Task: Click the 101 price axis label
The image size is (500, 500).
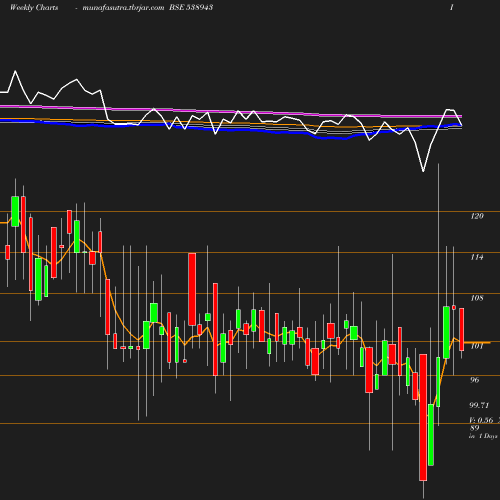Action: [477, 346]
